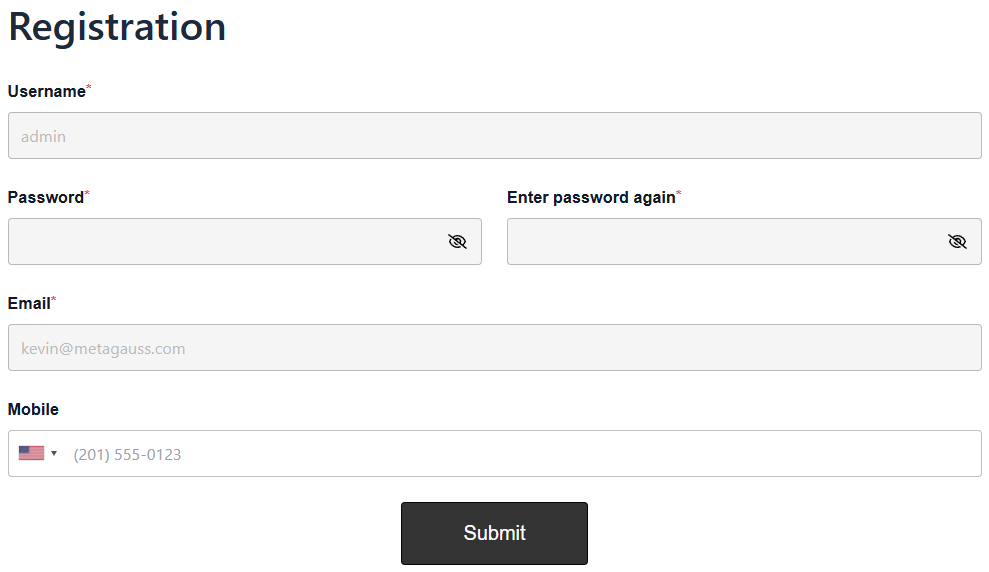Viewport: 989px width, 572px height.
Task: Focus the Email input field
Action: (x=494, y=348)
